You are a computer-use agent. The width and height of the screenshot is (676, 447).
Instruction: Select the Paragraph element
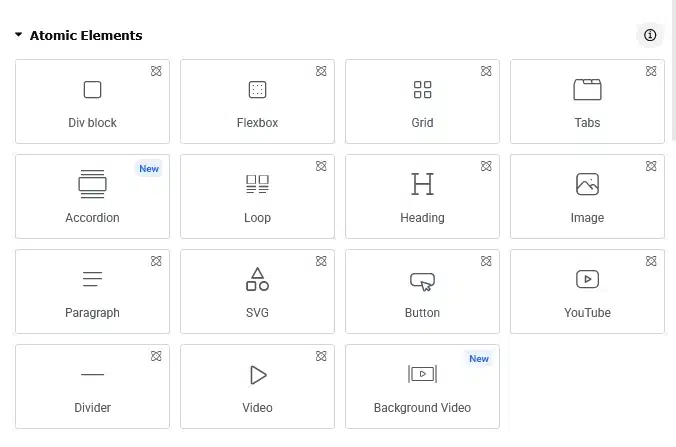(x=92, y=291)
